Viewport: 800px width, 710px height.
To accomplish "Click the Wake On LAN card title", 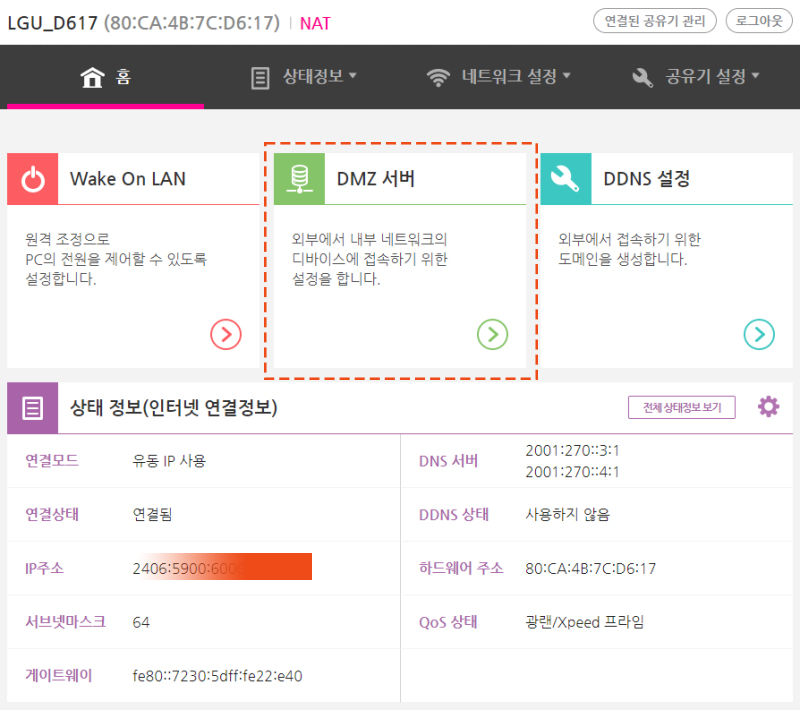I will coord(127,180).
